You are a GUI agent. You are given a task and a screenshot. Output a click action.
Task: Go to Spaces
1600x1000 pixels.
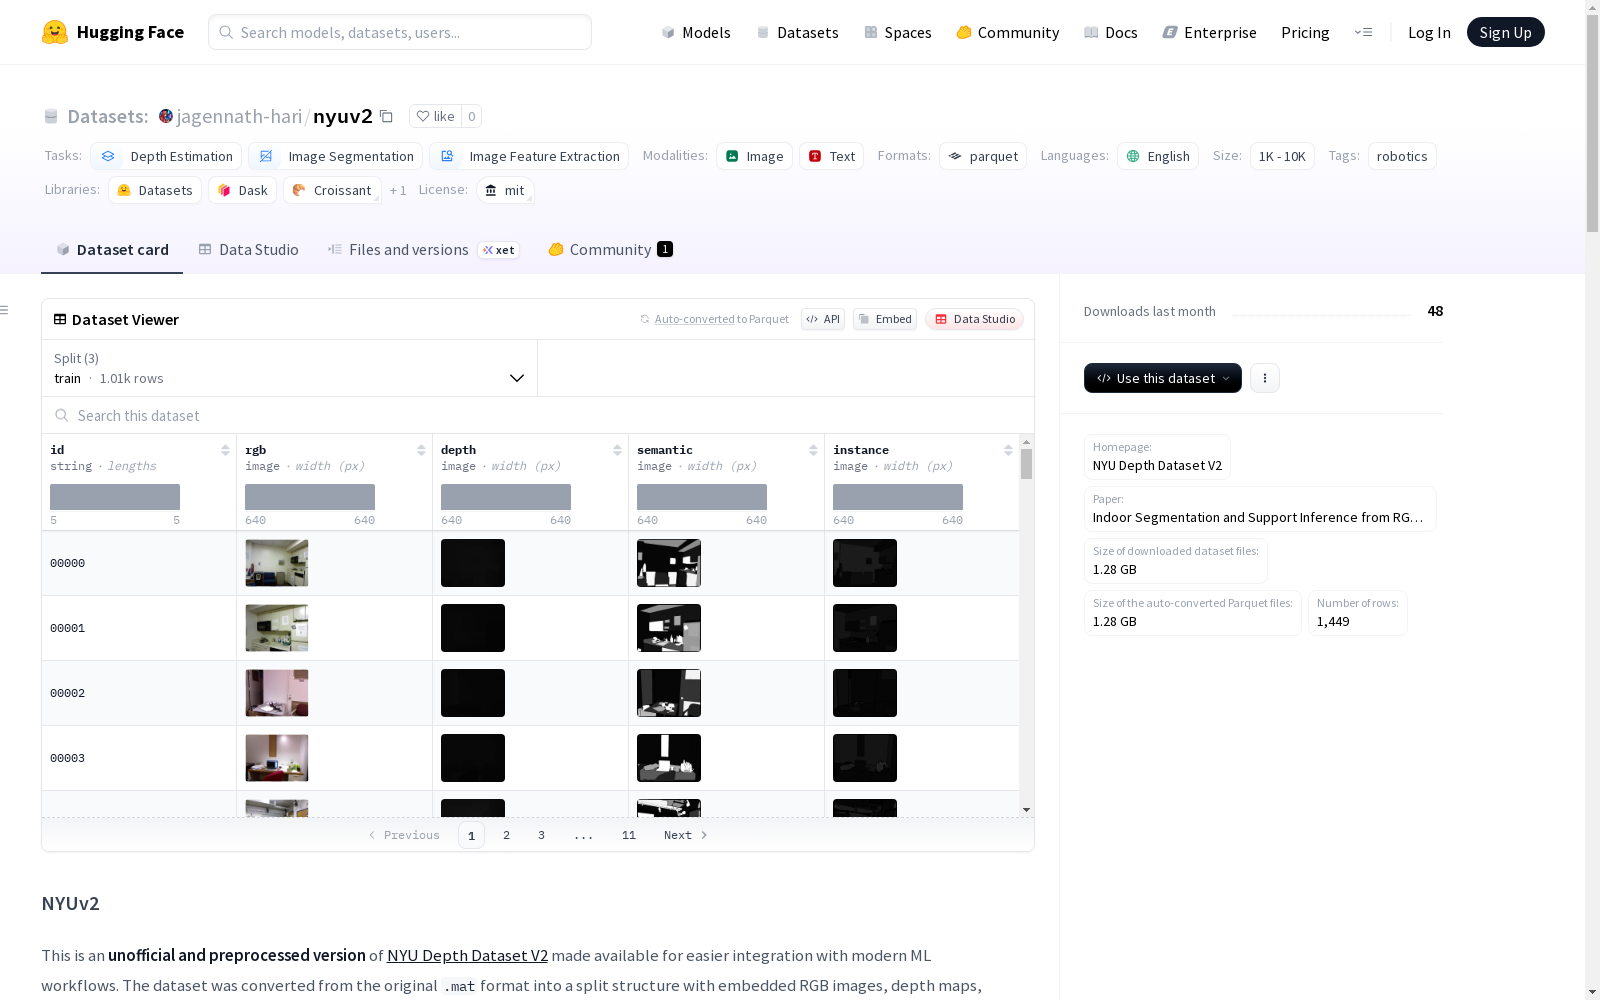898,32
